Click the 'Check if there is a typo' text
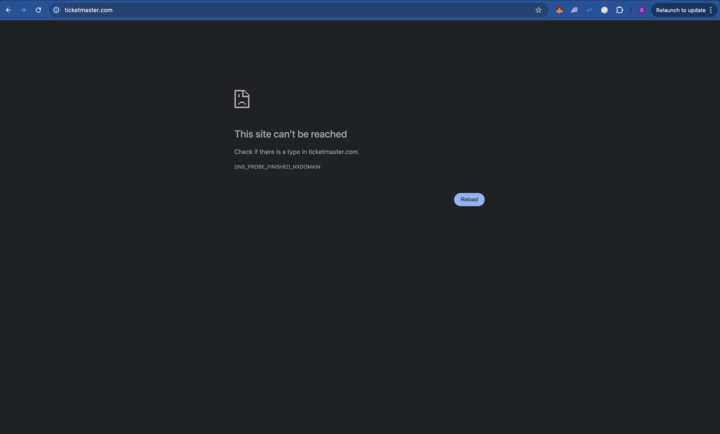The image size is (720, 434). coord(297,152)
